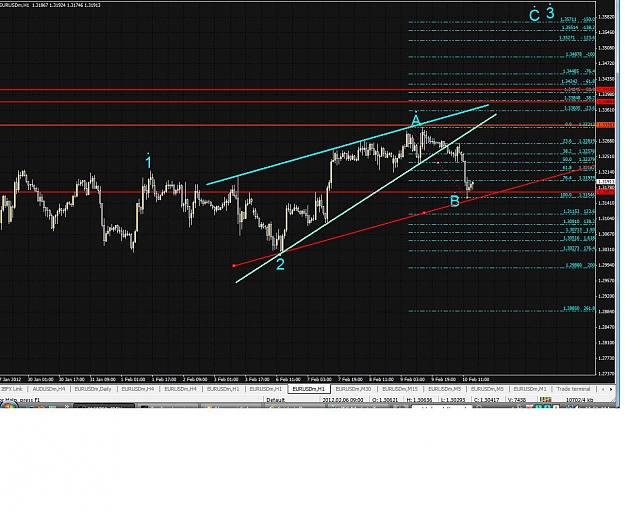This screenshot has height=513, width=625.
Task: Click the C: 1.30417 close price value
Action: (x=487, y=400)
